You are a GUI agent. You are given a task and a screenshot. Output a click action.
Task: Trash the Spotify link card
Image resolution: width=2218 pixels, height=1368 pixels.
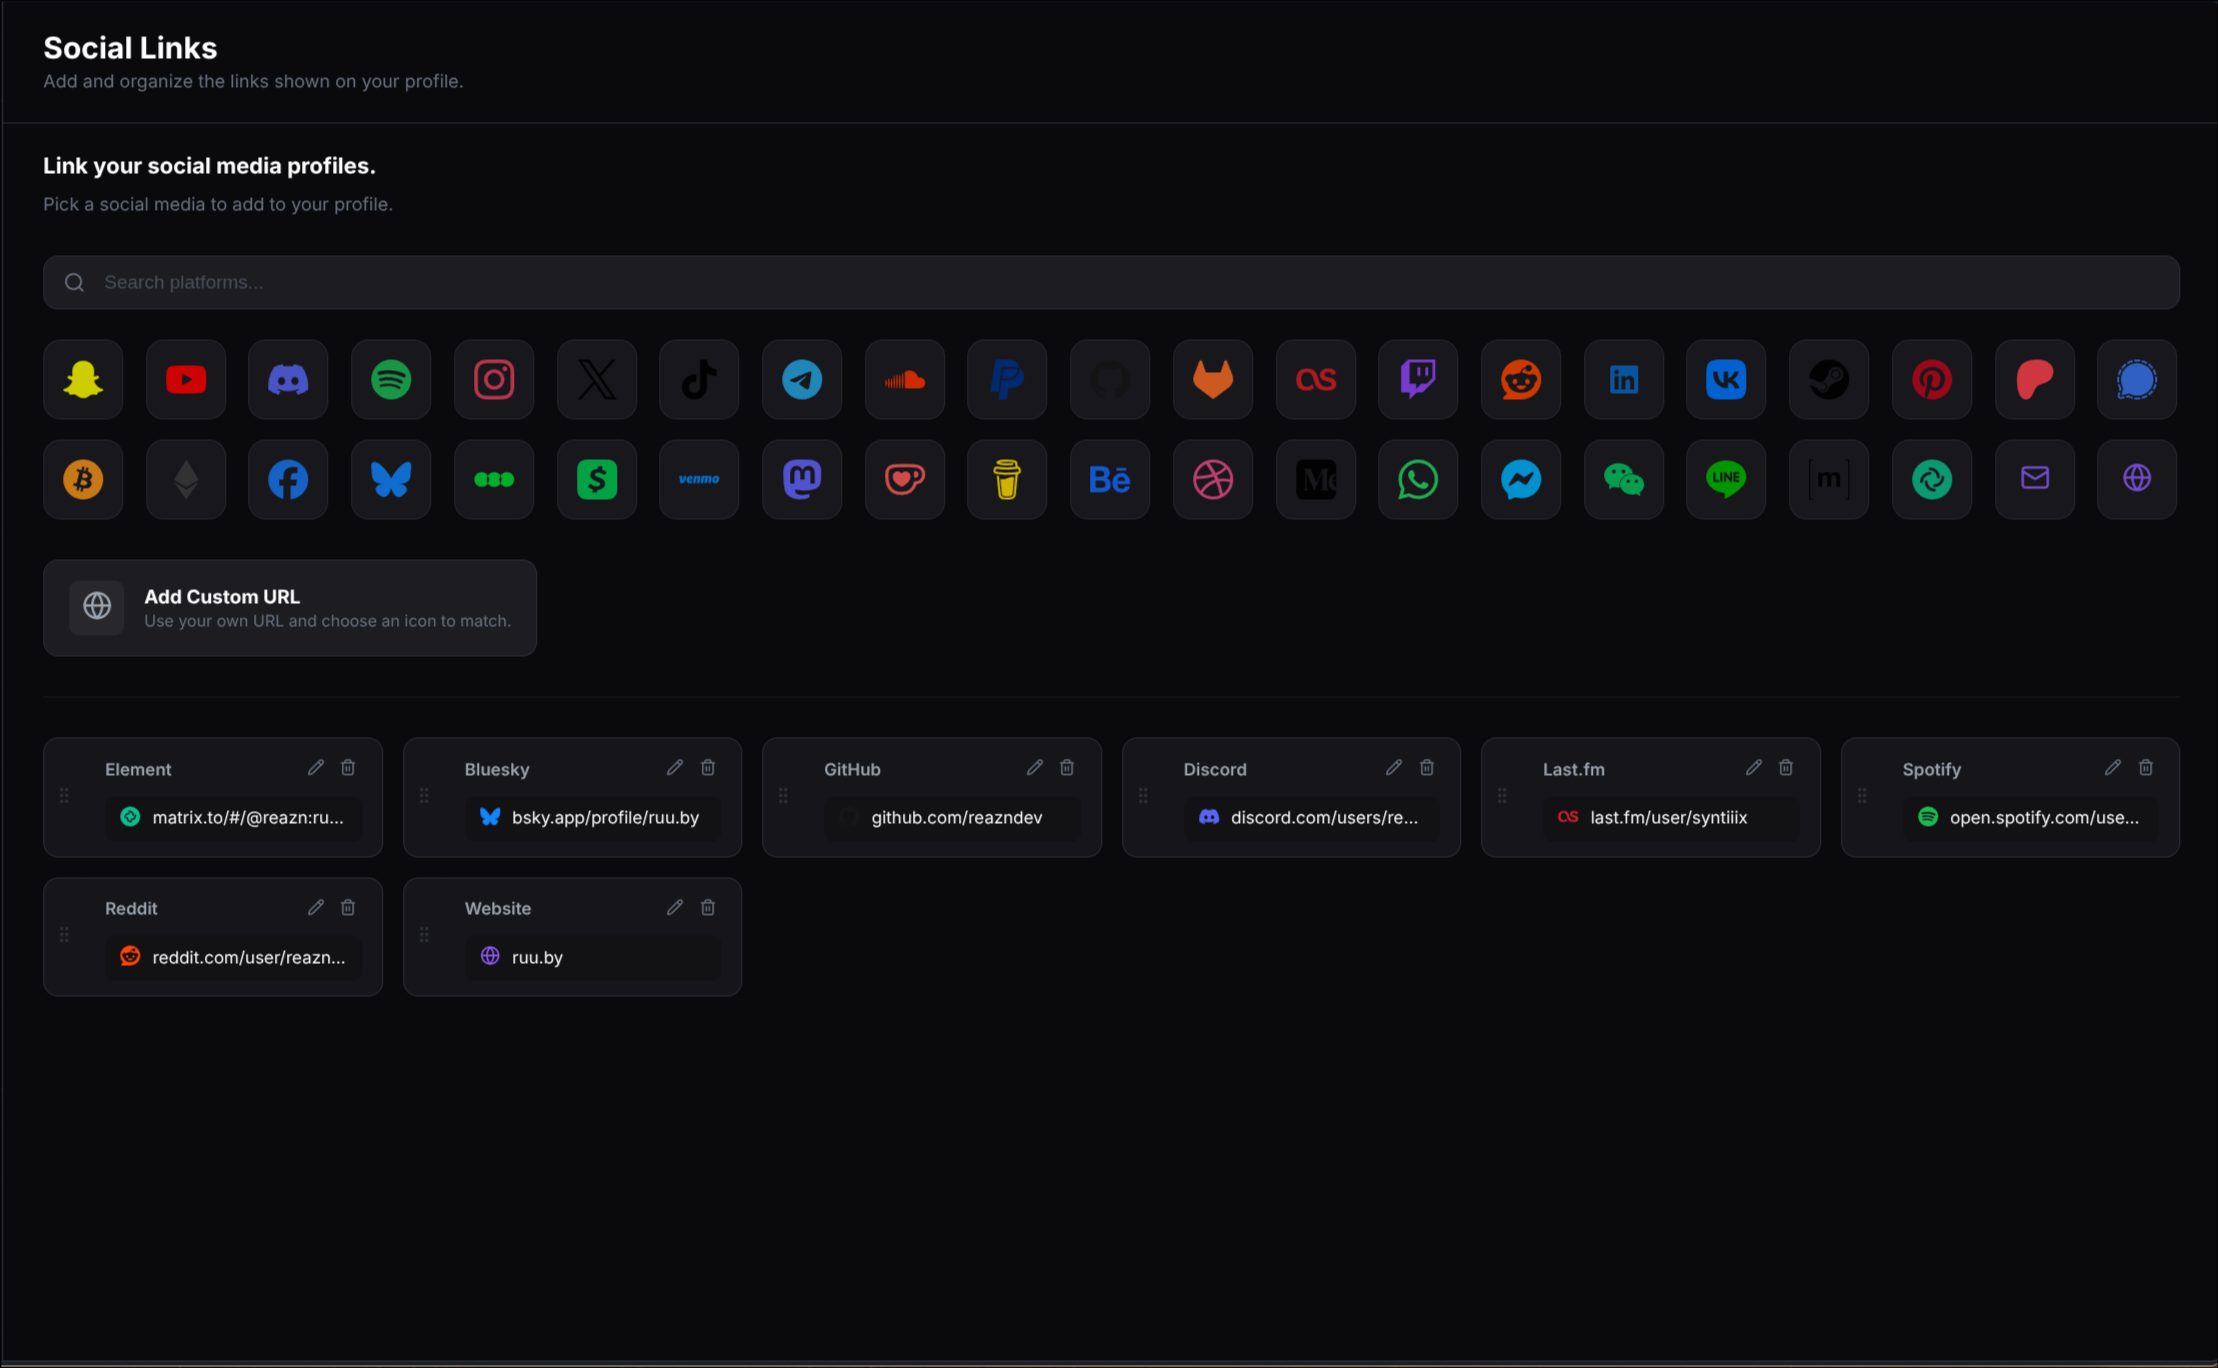point(2146,768)
